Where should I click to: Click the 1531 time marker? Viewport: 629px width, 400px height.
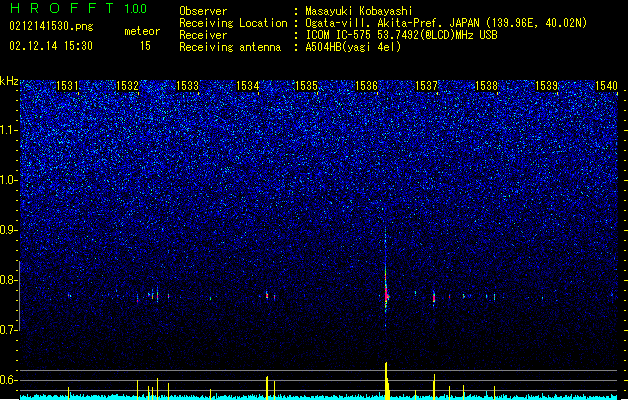click(x=67, y=85)
